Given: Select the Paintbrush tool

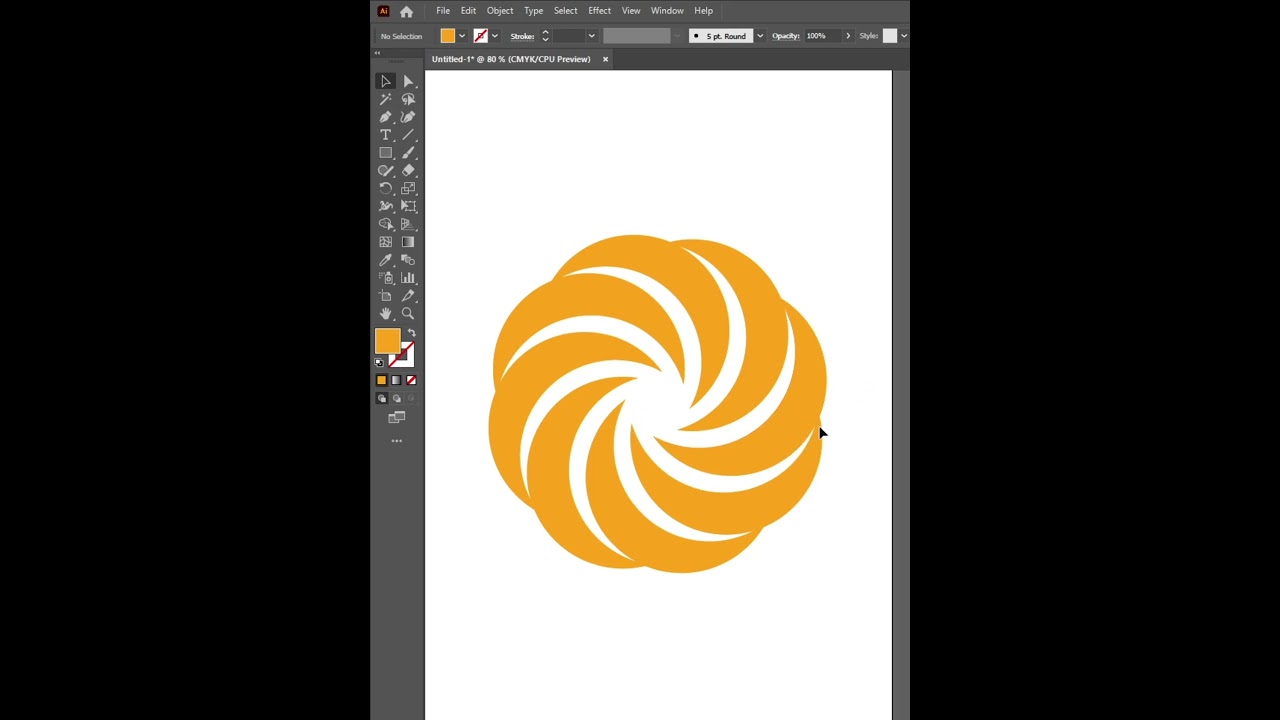Looking at the screenshot, I should coord(408,153).
